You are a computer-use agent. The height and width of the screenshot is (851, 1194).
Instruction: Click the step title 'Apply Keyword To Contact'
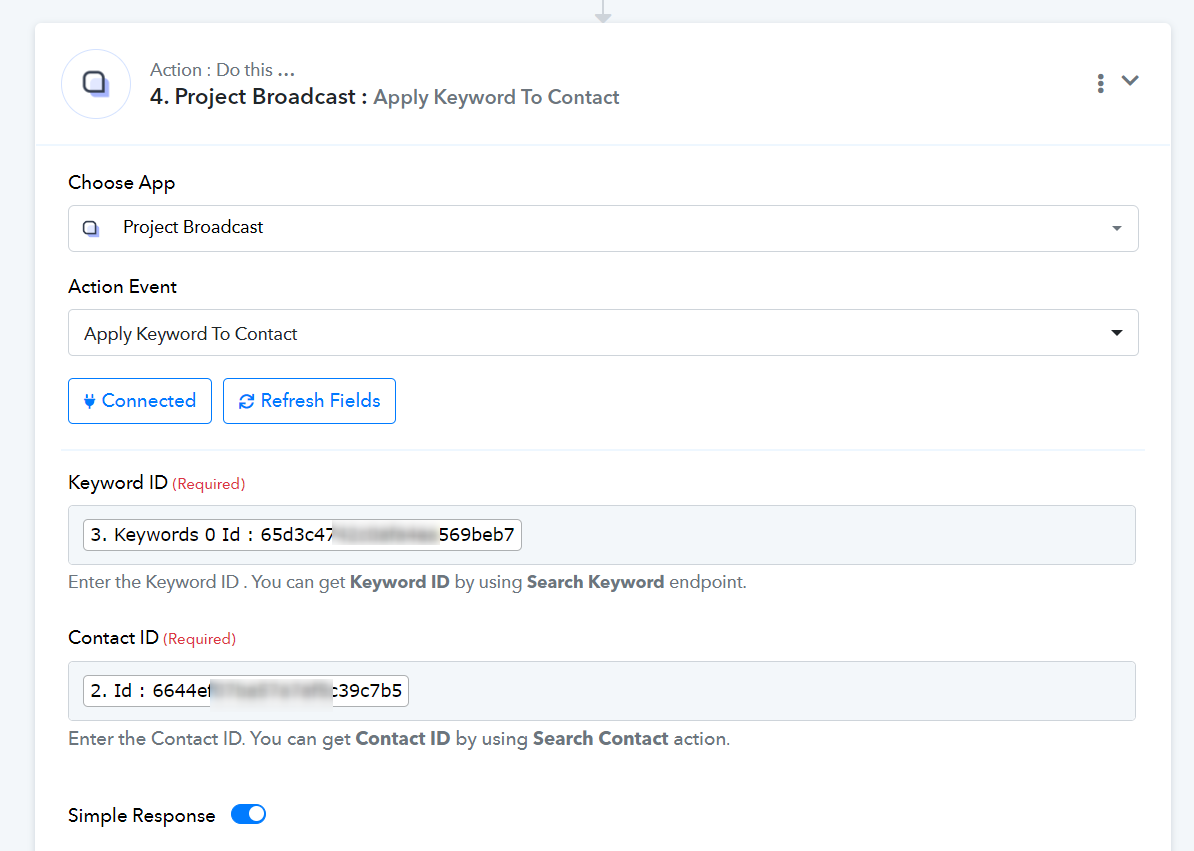click(496, 97)
